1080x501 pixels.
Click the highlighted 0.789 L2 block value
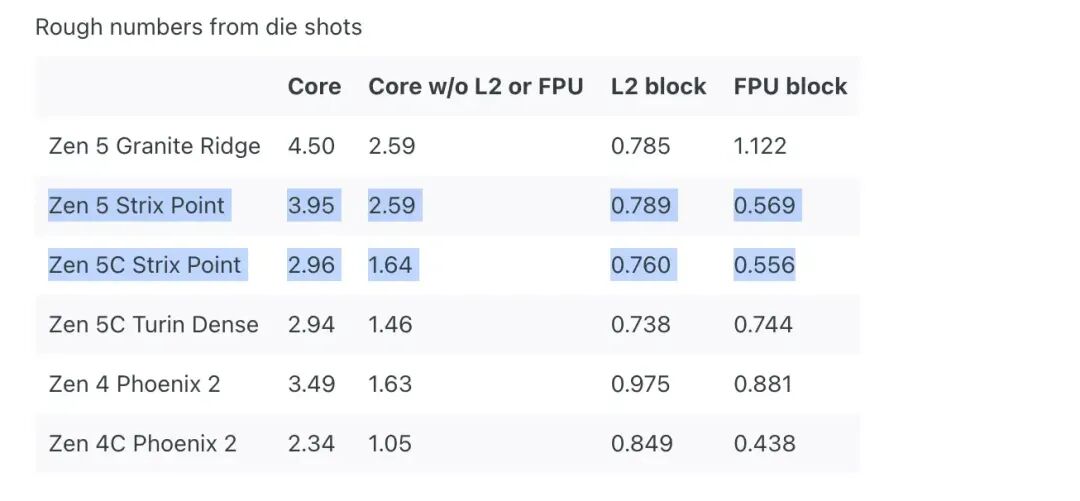pos(642,206)
